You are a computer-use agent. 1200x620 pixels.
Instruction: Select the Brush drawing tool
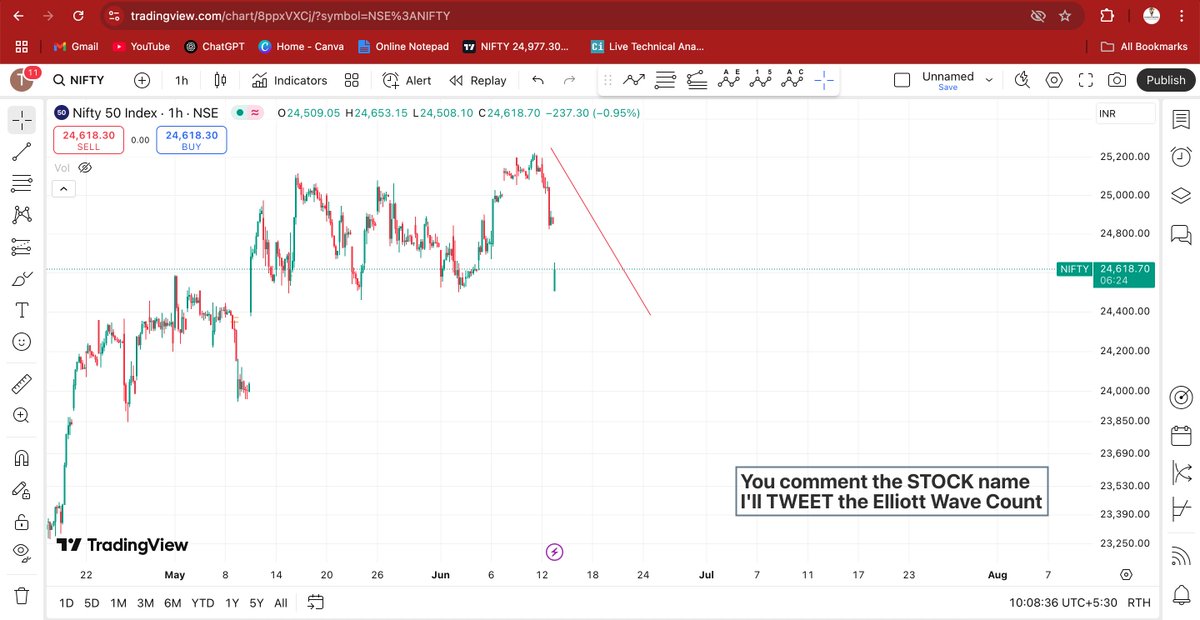click(x=21, y=278)
